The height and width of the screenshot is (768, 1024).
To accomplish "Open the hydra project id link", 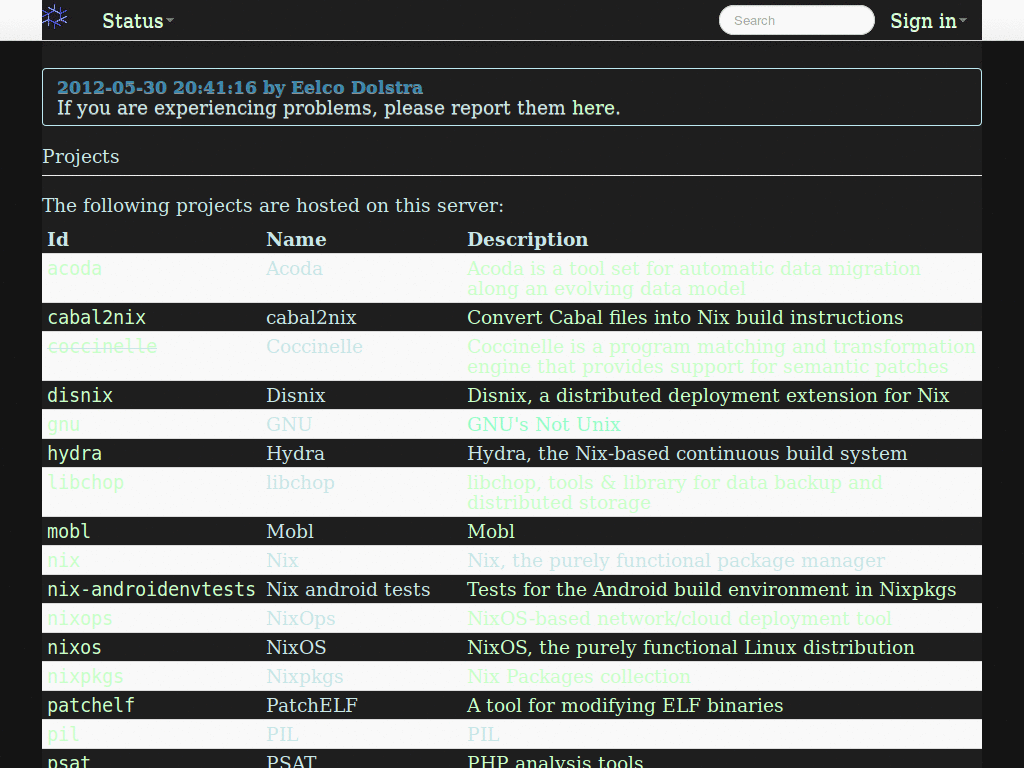I will [x=74, y=453].
